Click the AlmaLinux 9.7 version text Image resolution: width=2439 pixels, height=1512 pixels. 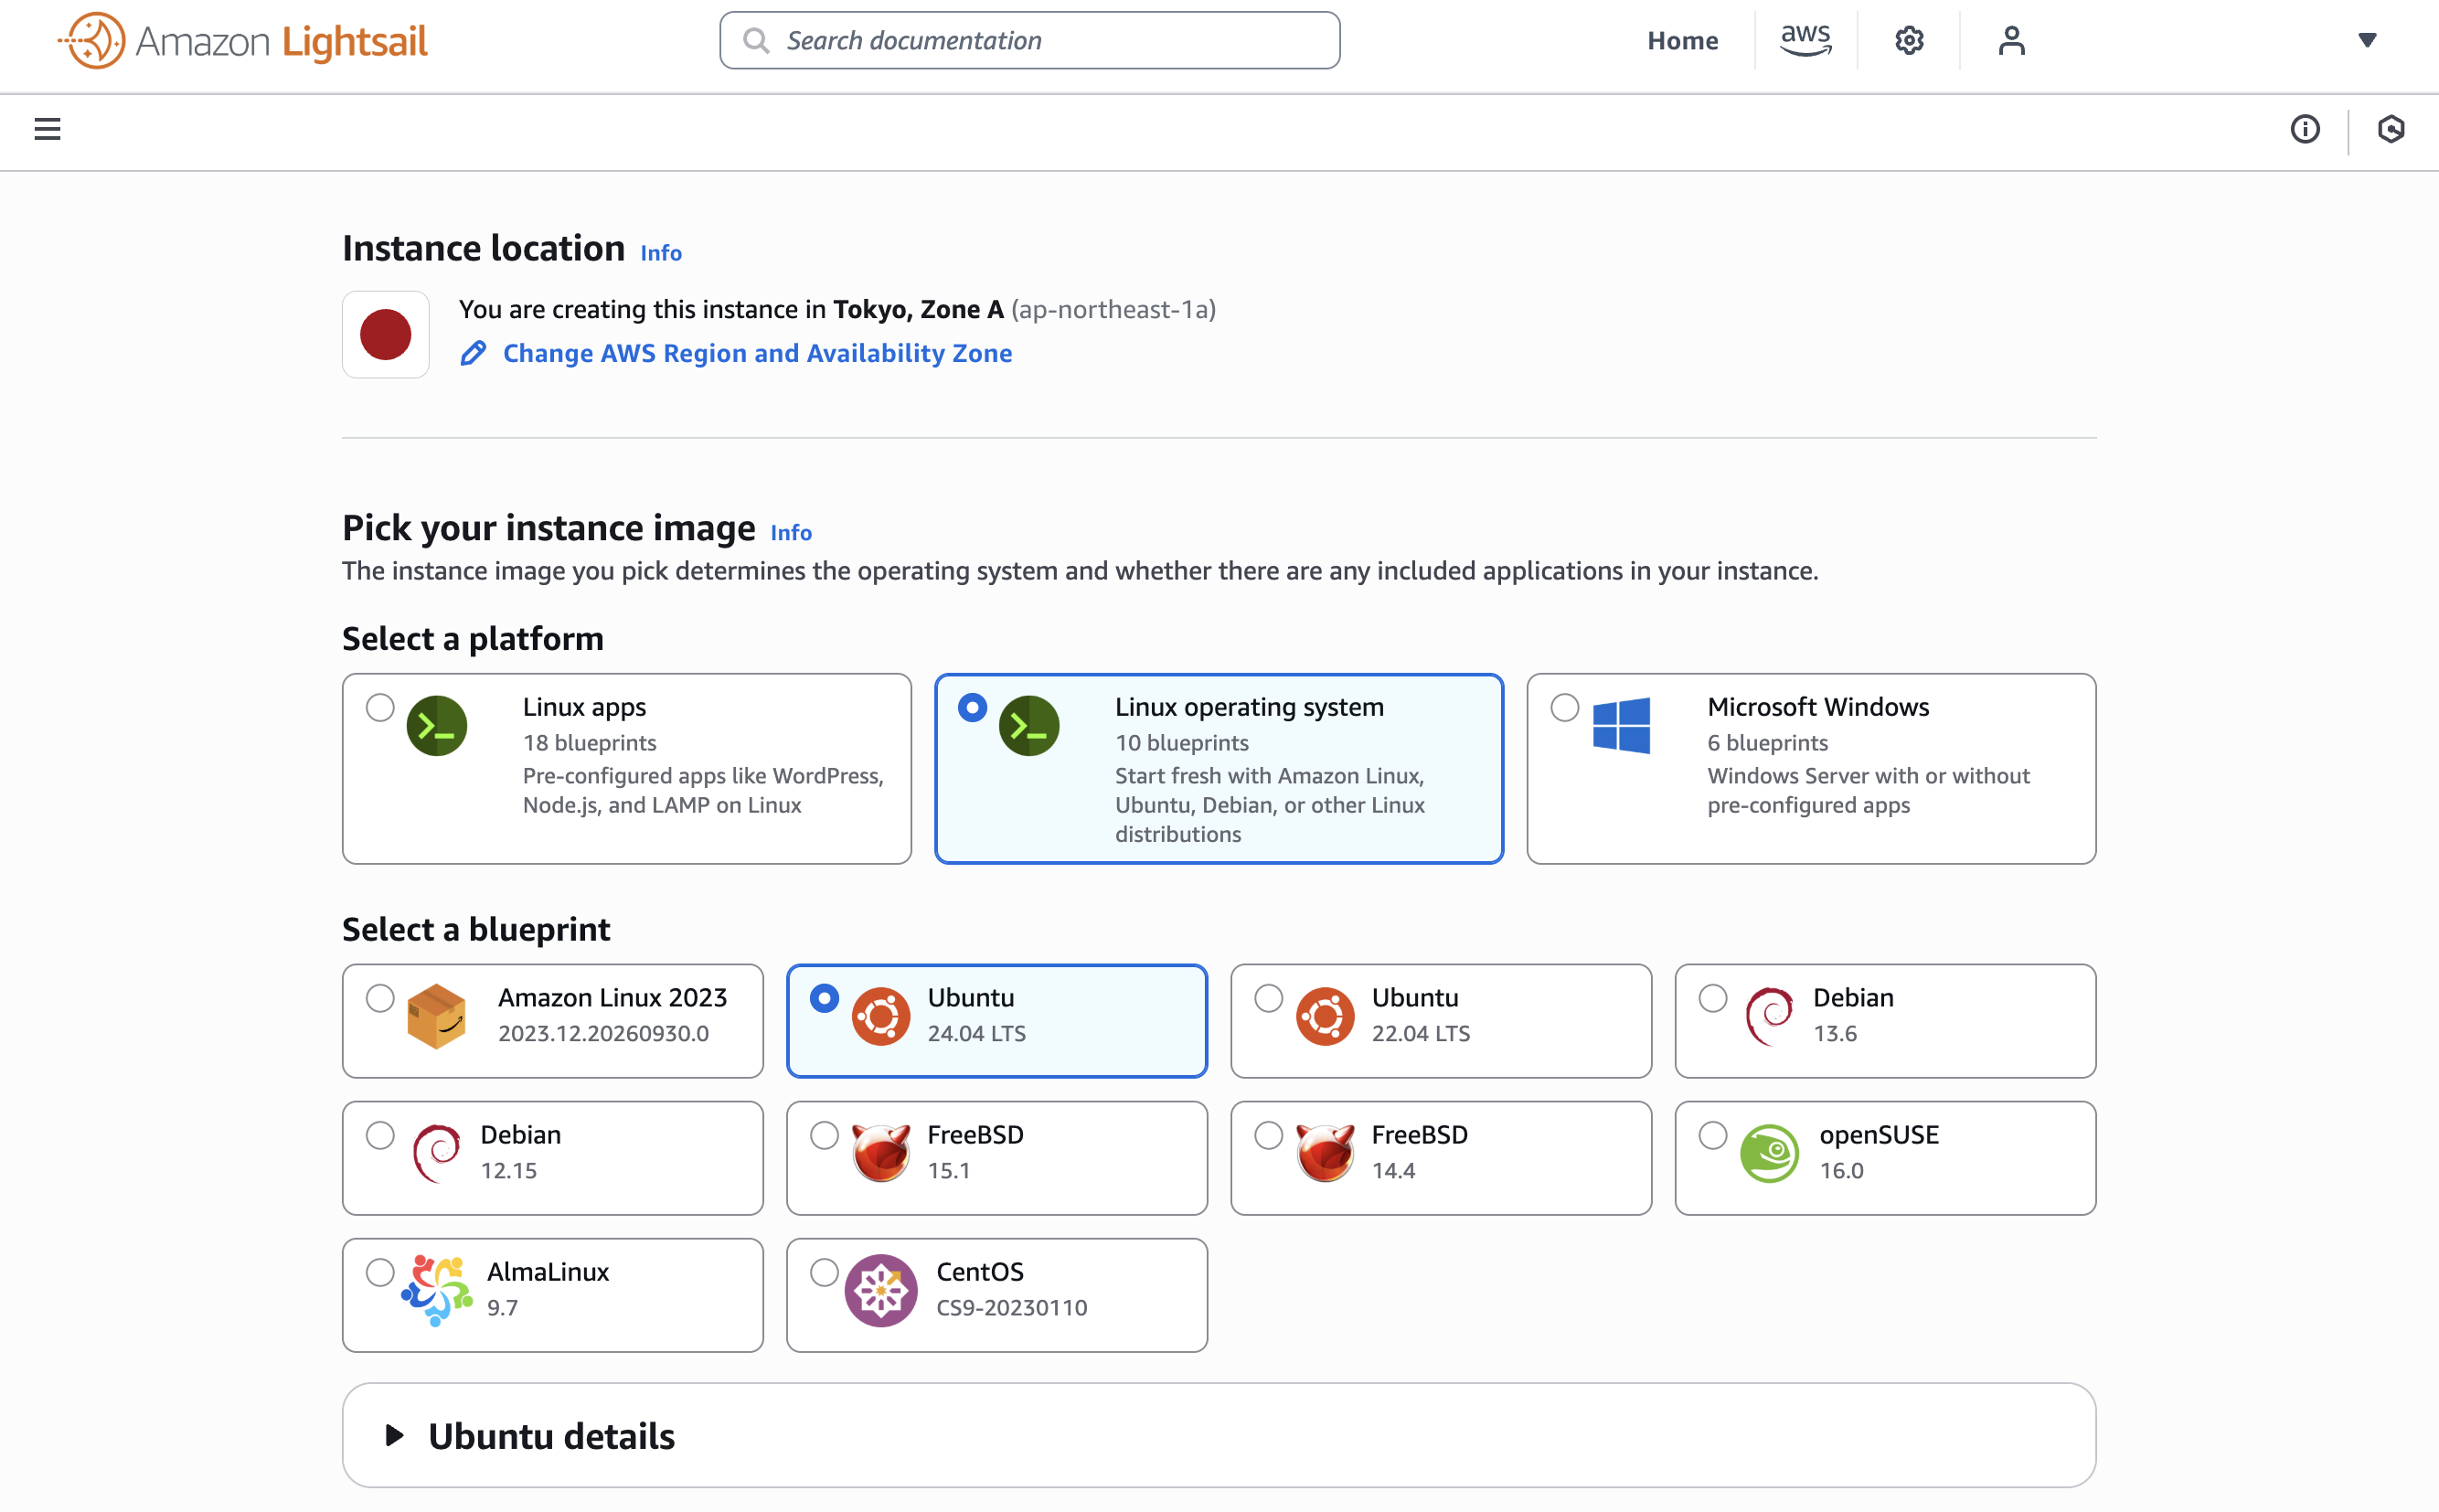point(502,1308)
